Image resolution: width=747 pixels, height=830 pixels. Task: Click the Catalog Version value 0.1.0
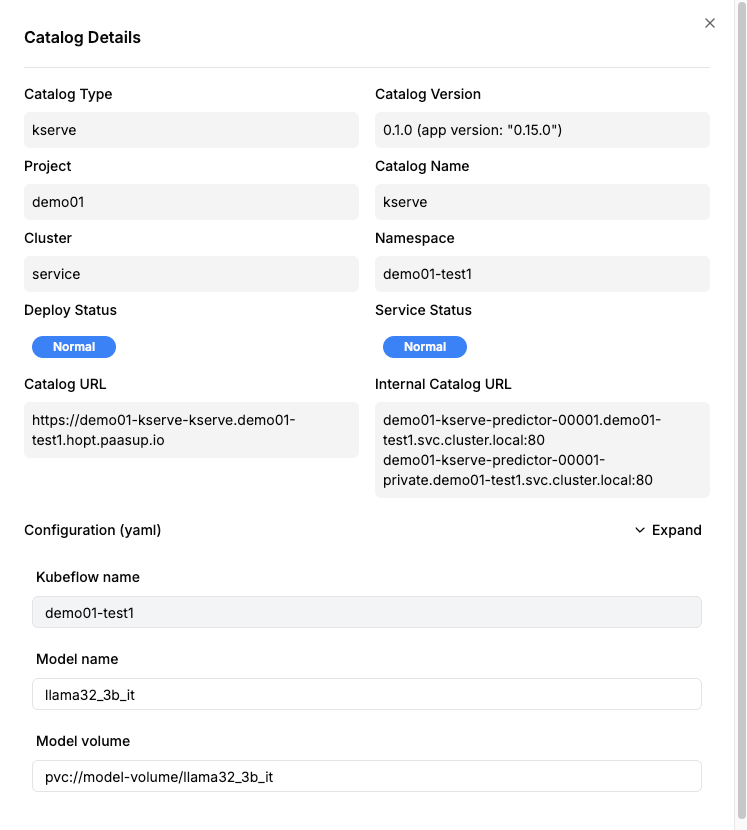click(x=542, y=130)
